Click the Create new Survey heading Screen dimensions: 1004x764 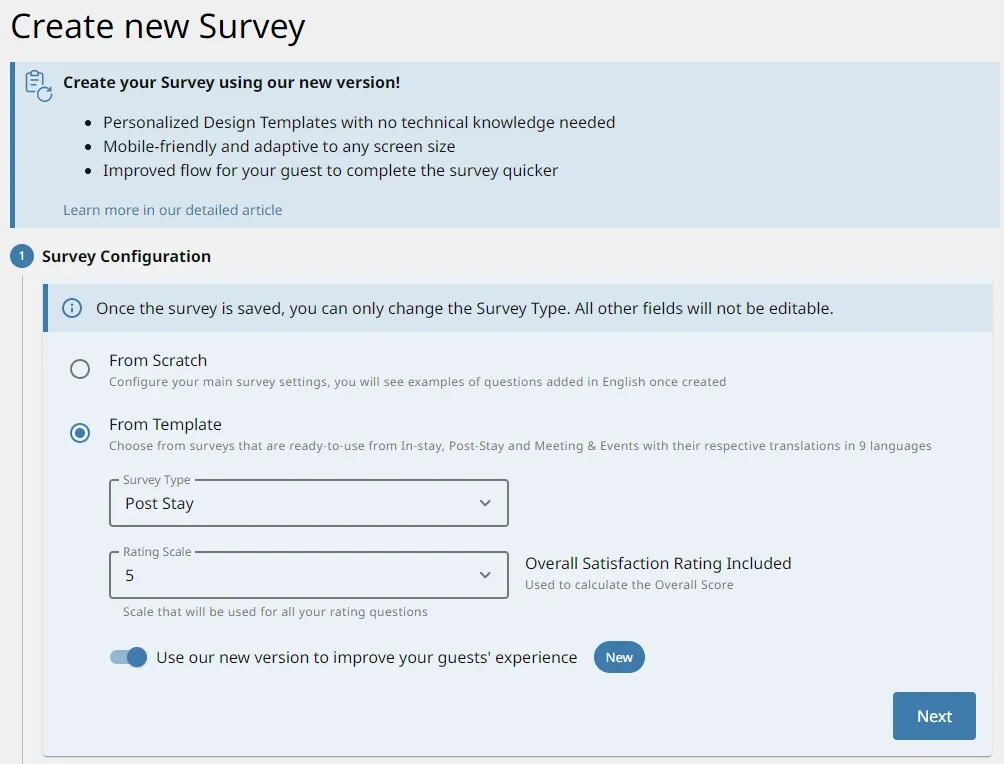158,27
